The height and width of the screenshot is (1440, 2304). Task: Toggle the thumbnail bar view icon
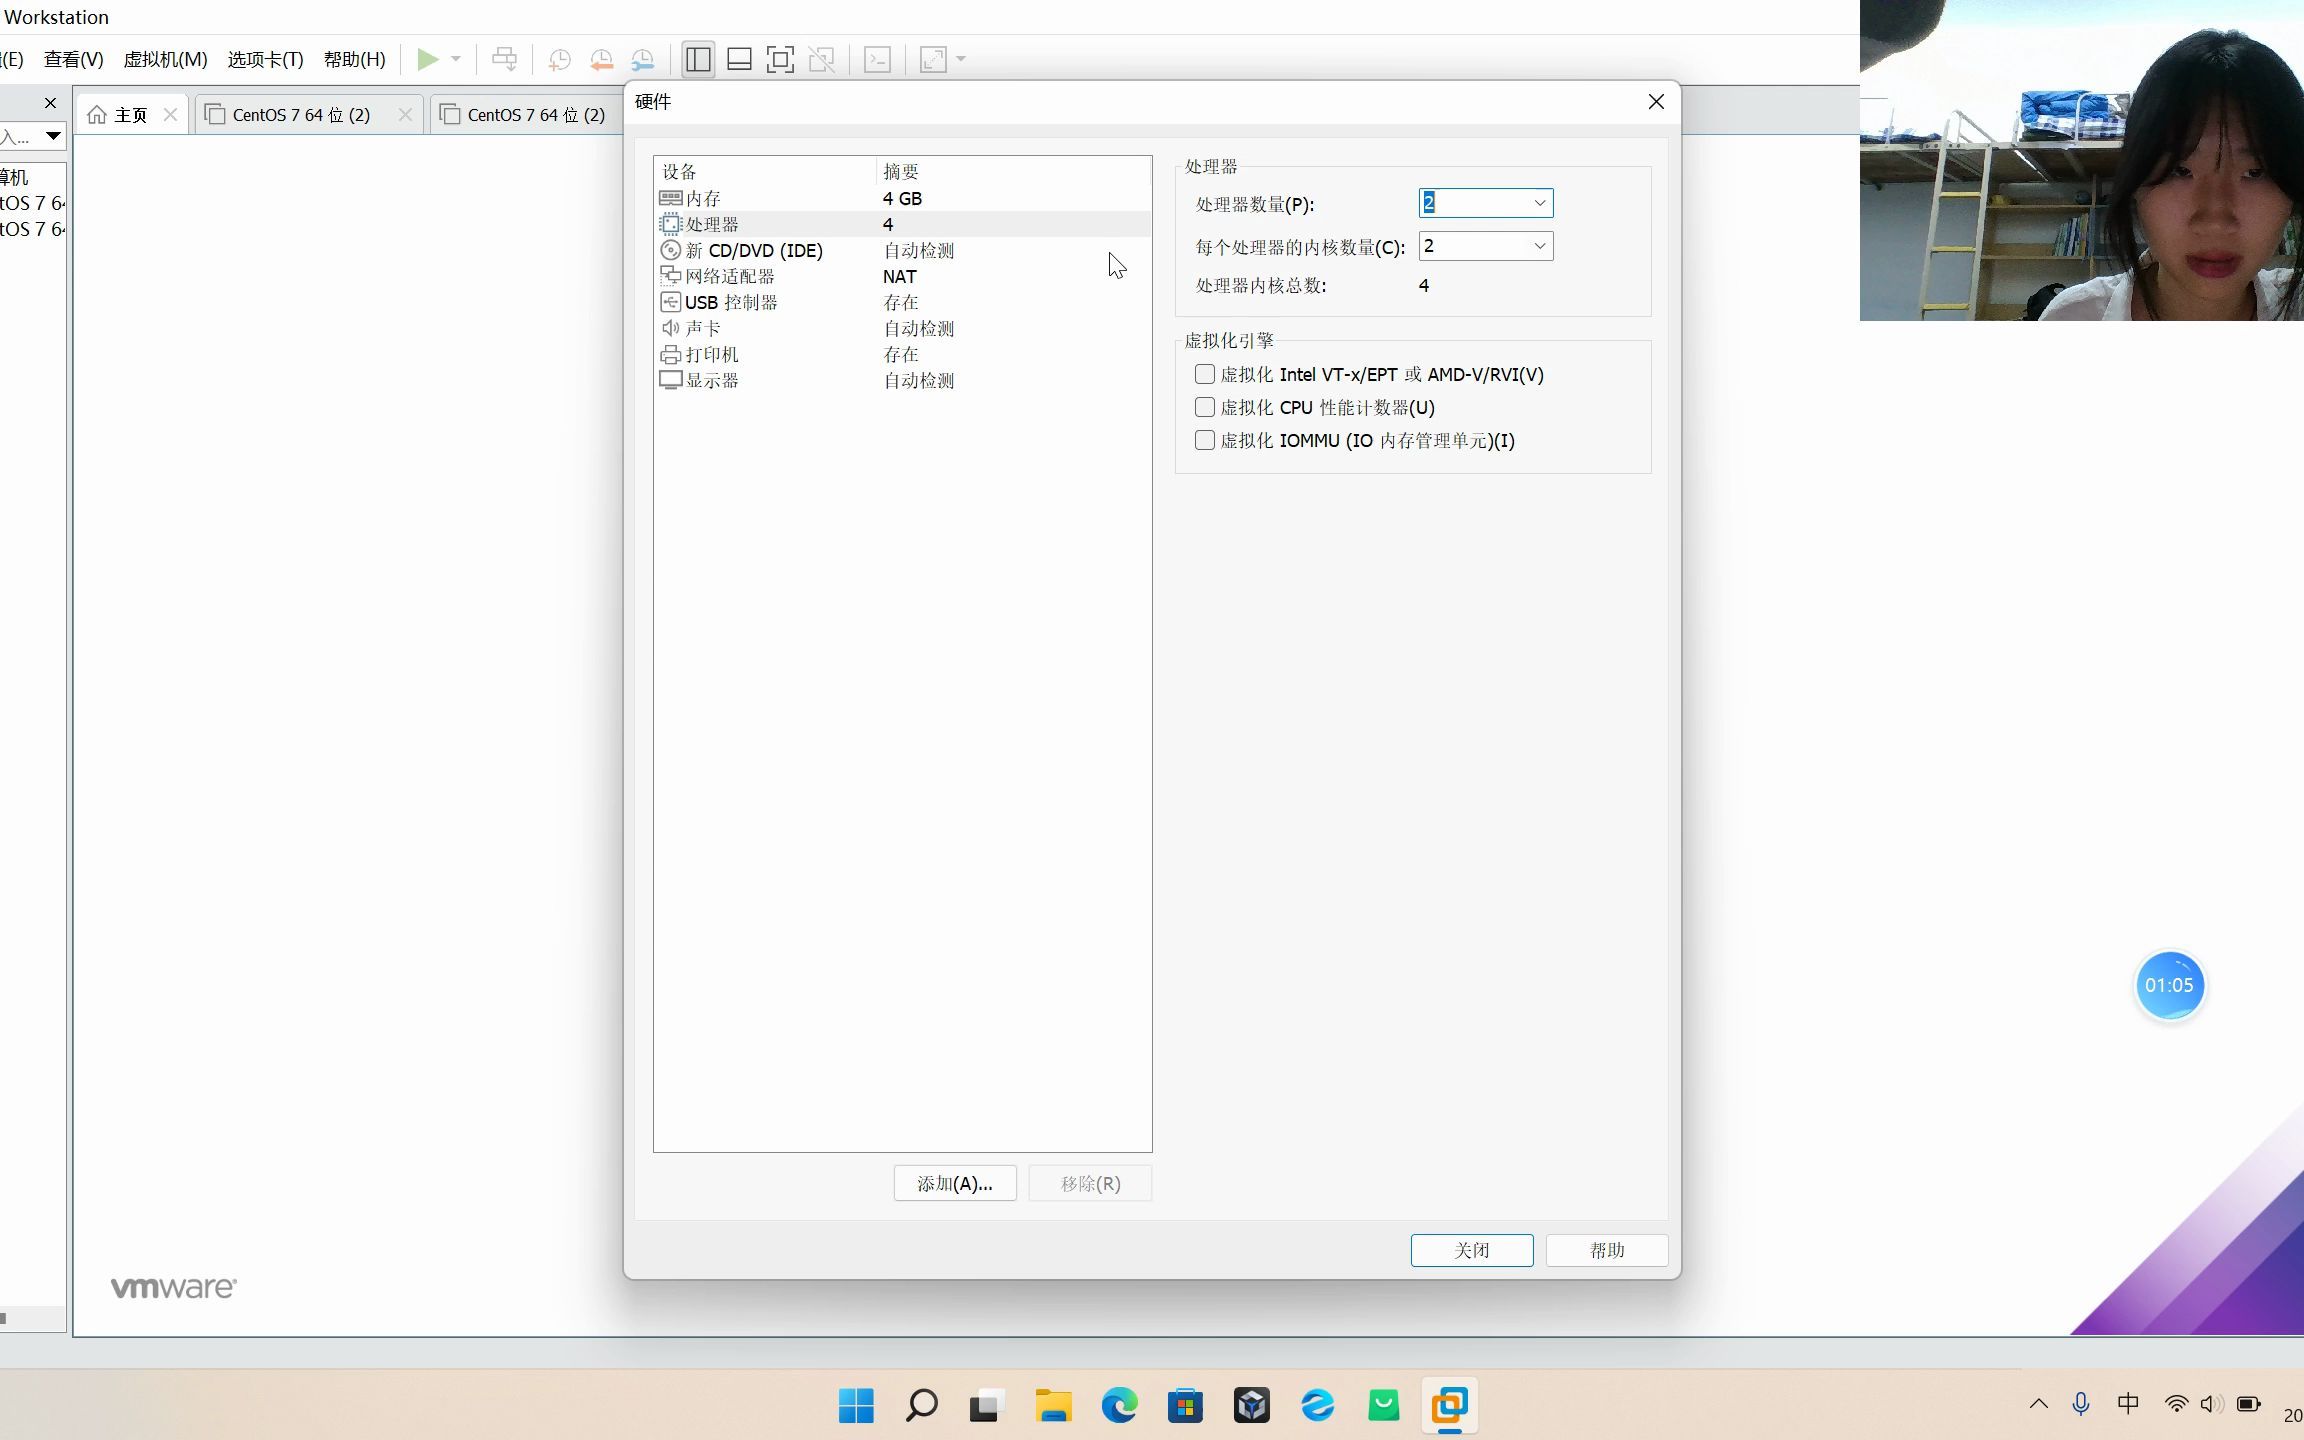point(739,59)
